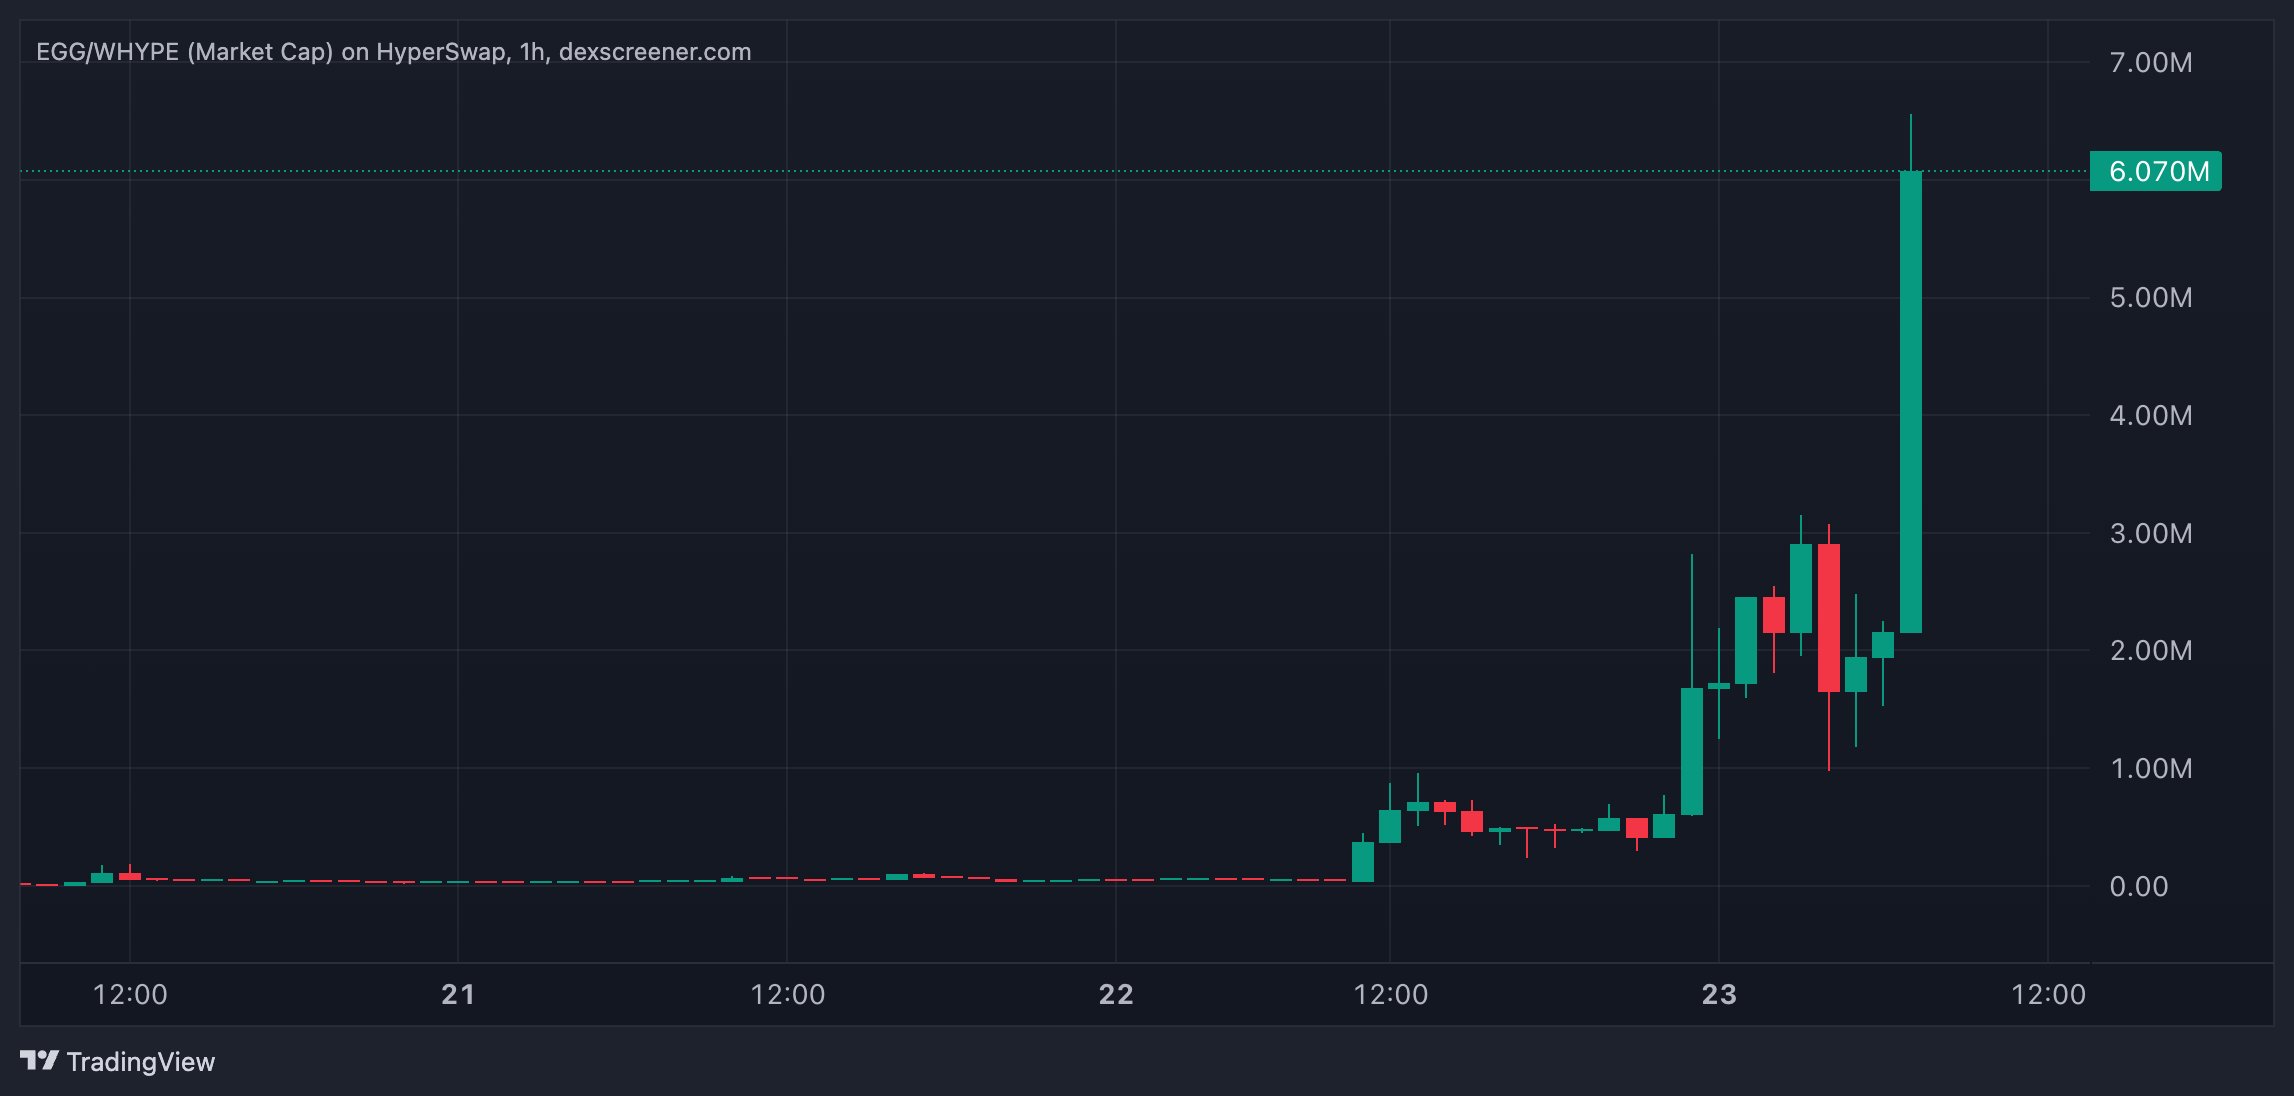Click the date label 23 on time axis
This screenshot has width=2294, height=1096.
pyautogui.click(x=1719, y=994)
